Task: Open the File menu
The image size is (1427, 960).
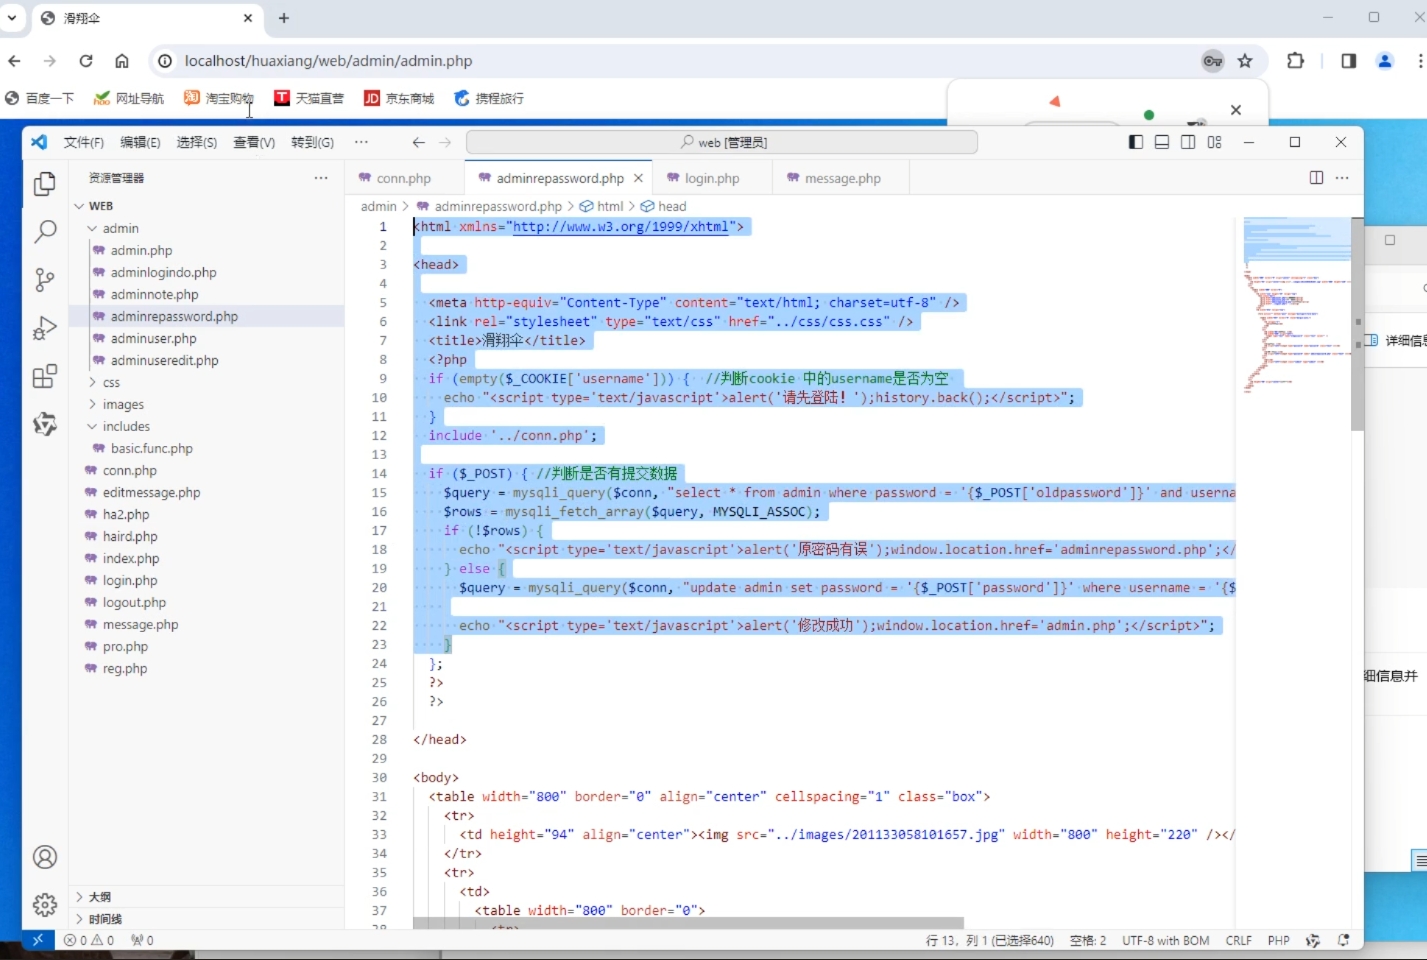Action: [84, 142]
